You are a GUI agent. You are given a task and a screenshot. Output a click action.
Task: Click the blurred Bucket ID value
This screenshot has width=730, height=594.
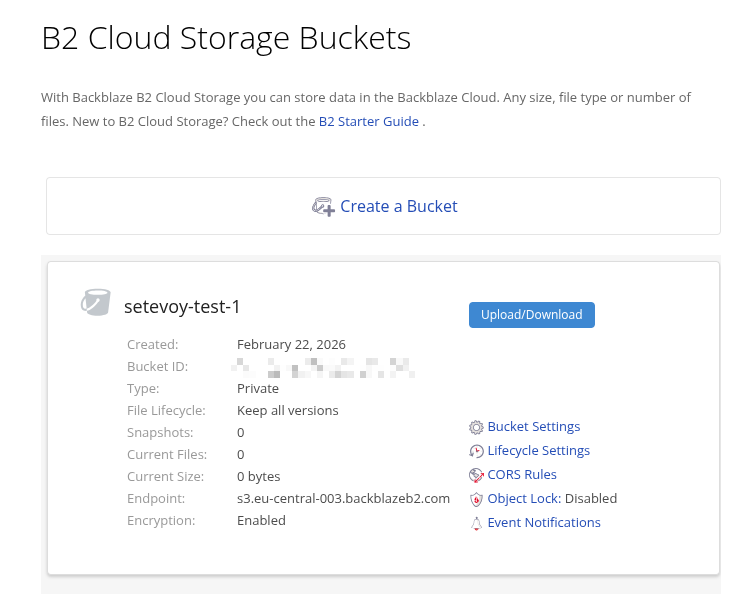(x=325, y=367)
